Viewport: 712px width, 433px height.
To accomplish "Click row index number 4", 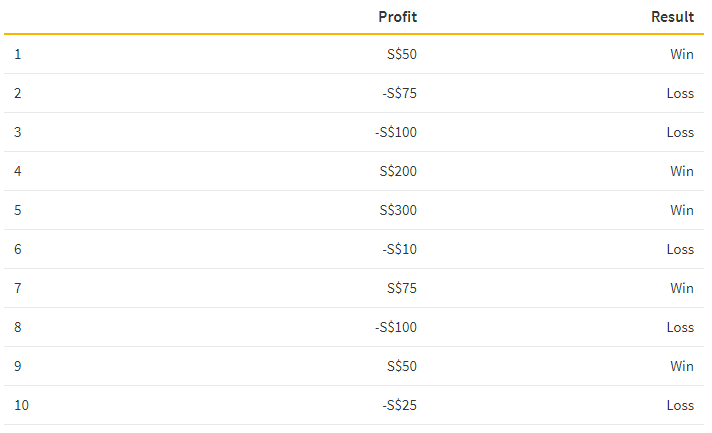I will [18, 171].
